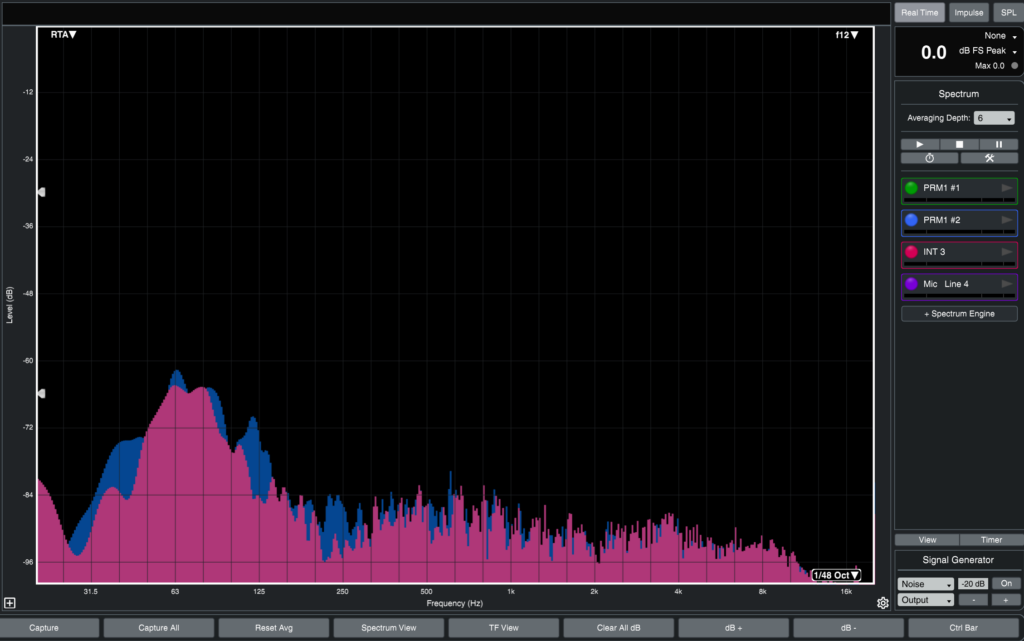
Task: Click the upper threshold handle near -30 dB
Action: 42,192
